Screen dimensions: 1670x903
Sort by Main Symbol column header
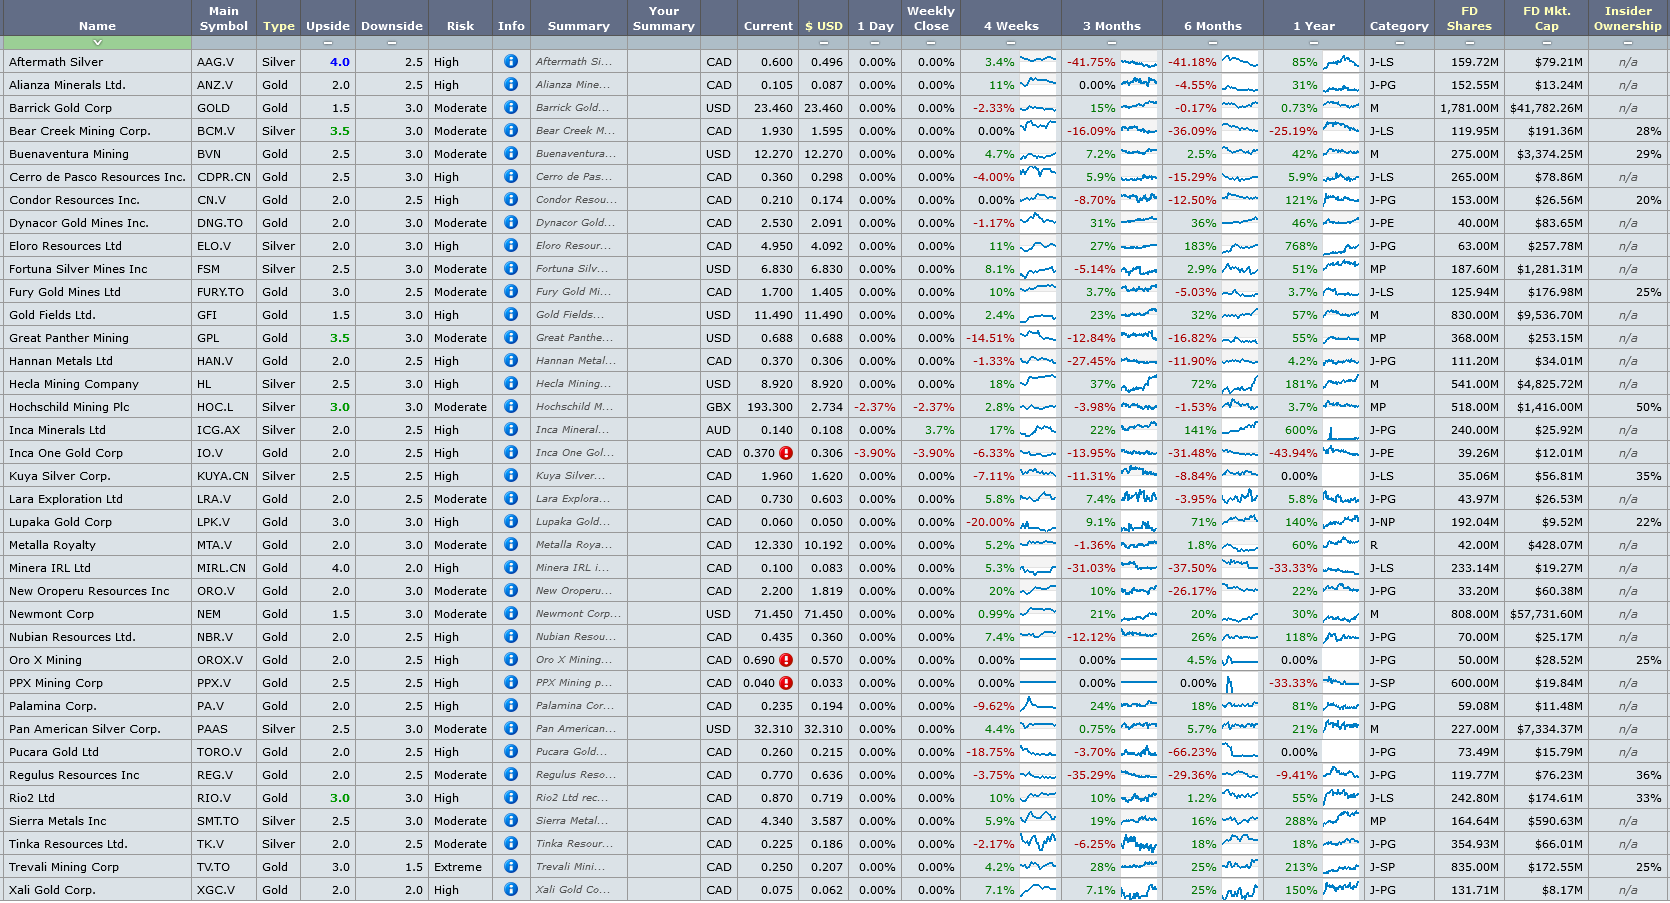[224, 18]
